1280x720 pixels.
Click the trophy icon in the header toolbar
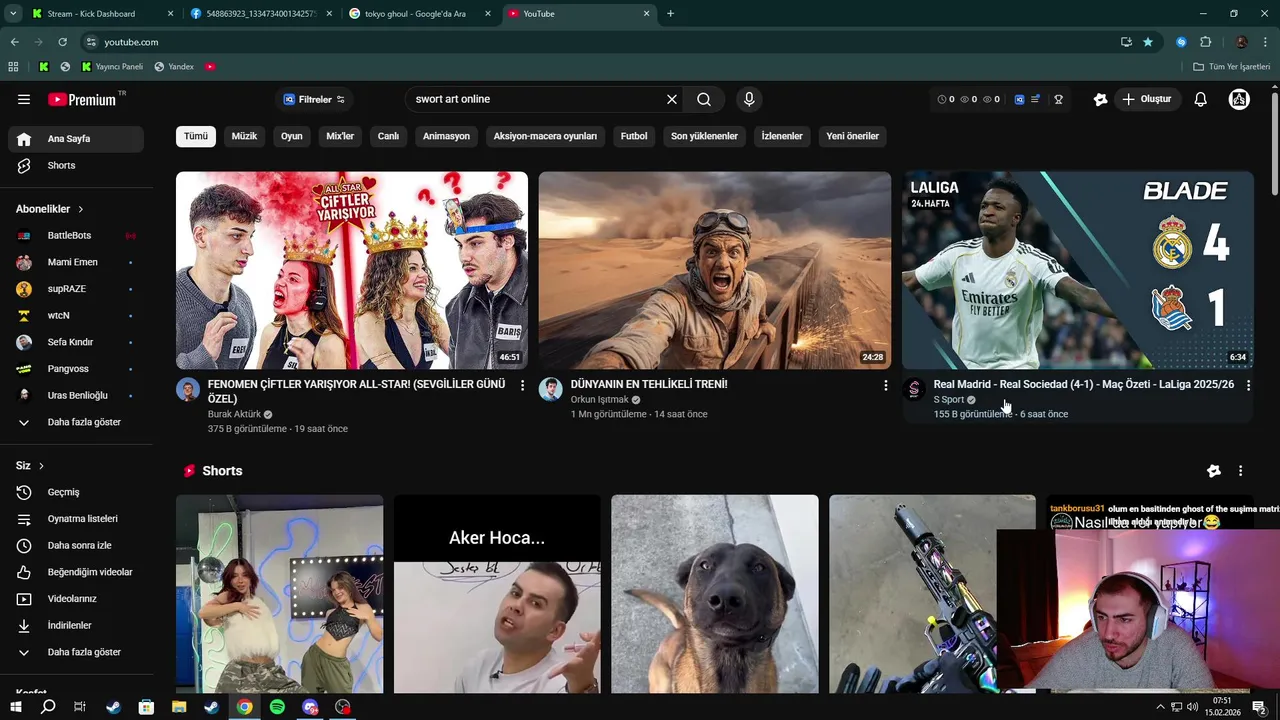point(1058,99)
